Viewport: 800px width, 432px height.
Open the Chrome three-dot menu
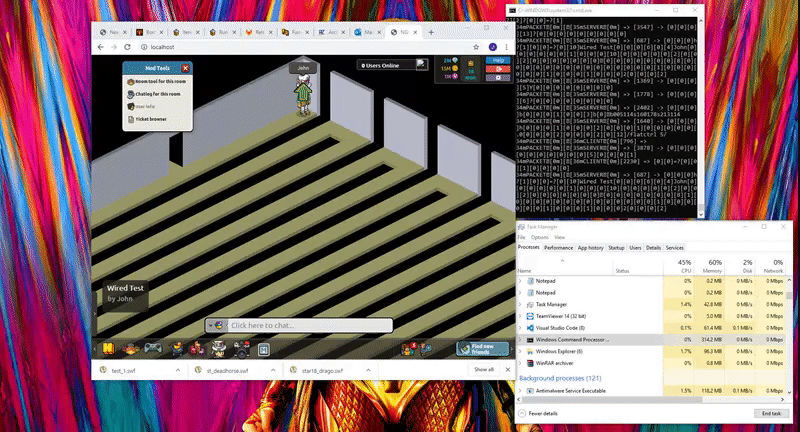pos(506,47)
